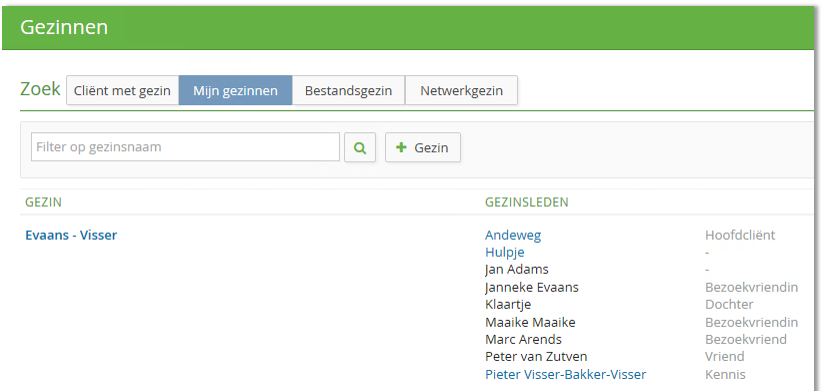This screenshot has width=824, height=391.
Task: Click the Dochter role label
Action: click(729, 305)
